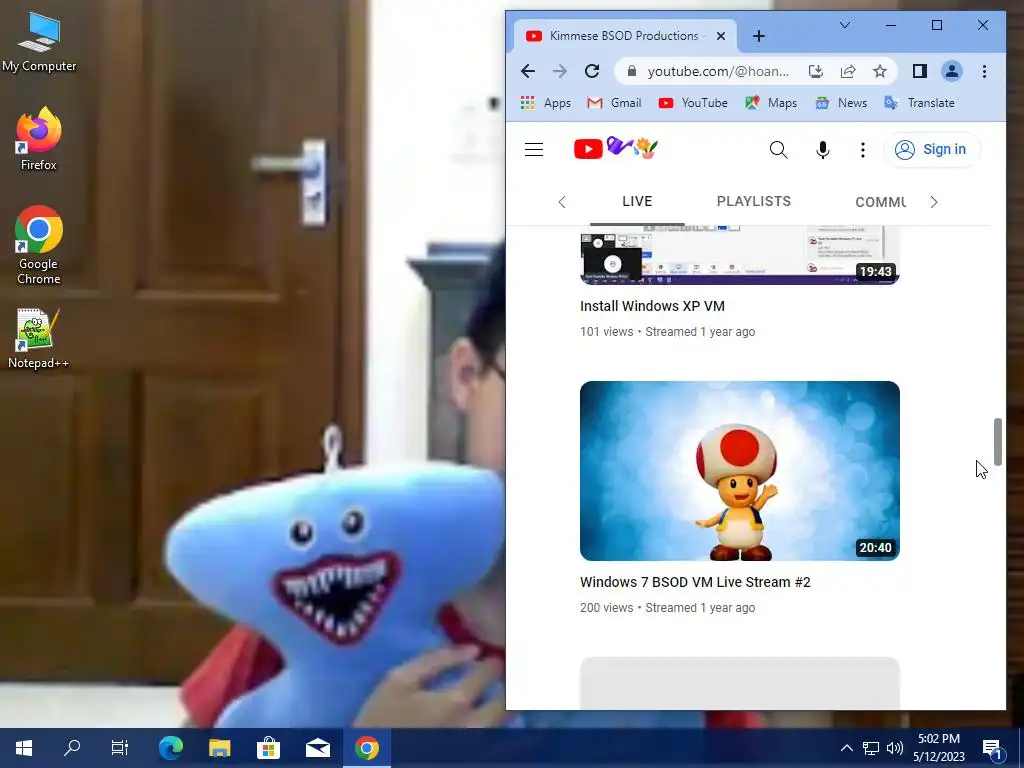
Task: Close the Kimmese BSOD Productions tab
Action: tap(721, 36)
